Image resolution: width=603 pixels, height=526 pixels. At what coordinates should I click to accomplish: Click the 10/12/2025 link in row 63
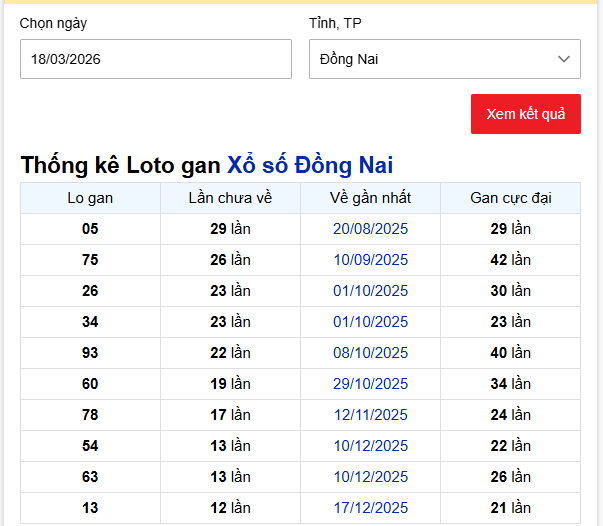click(x=370, y=477)
